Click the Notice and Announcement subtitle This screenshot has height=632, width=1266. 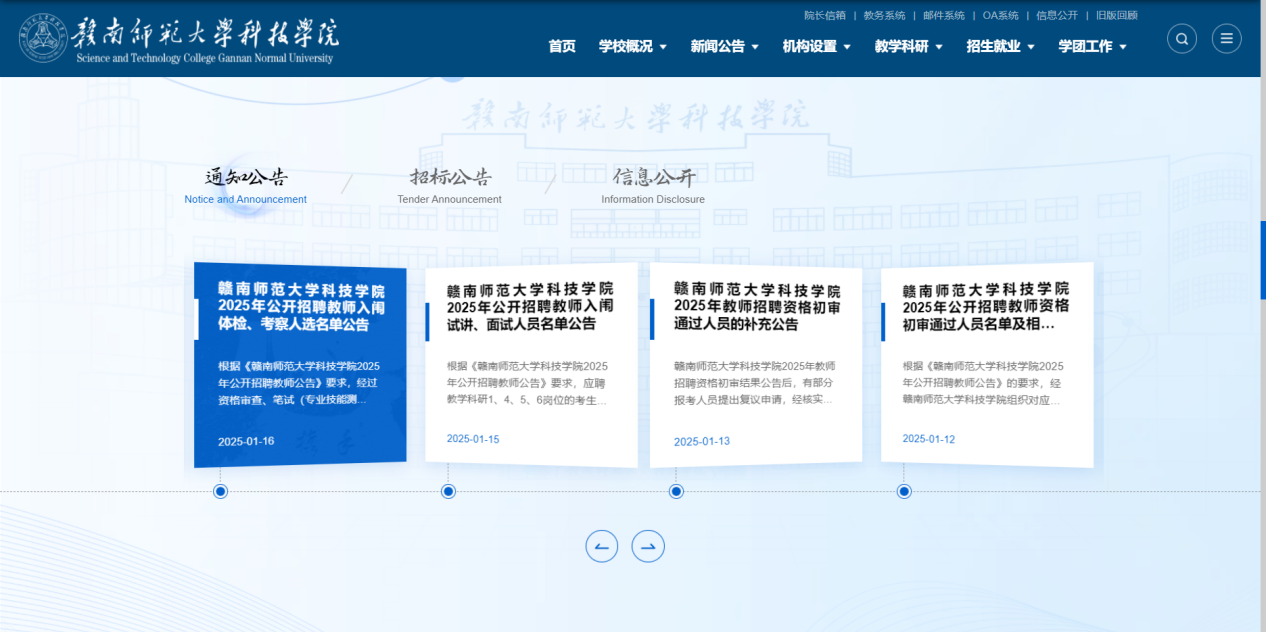point(246,199)
